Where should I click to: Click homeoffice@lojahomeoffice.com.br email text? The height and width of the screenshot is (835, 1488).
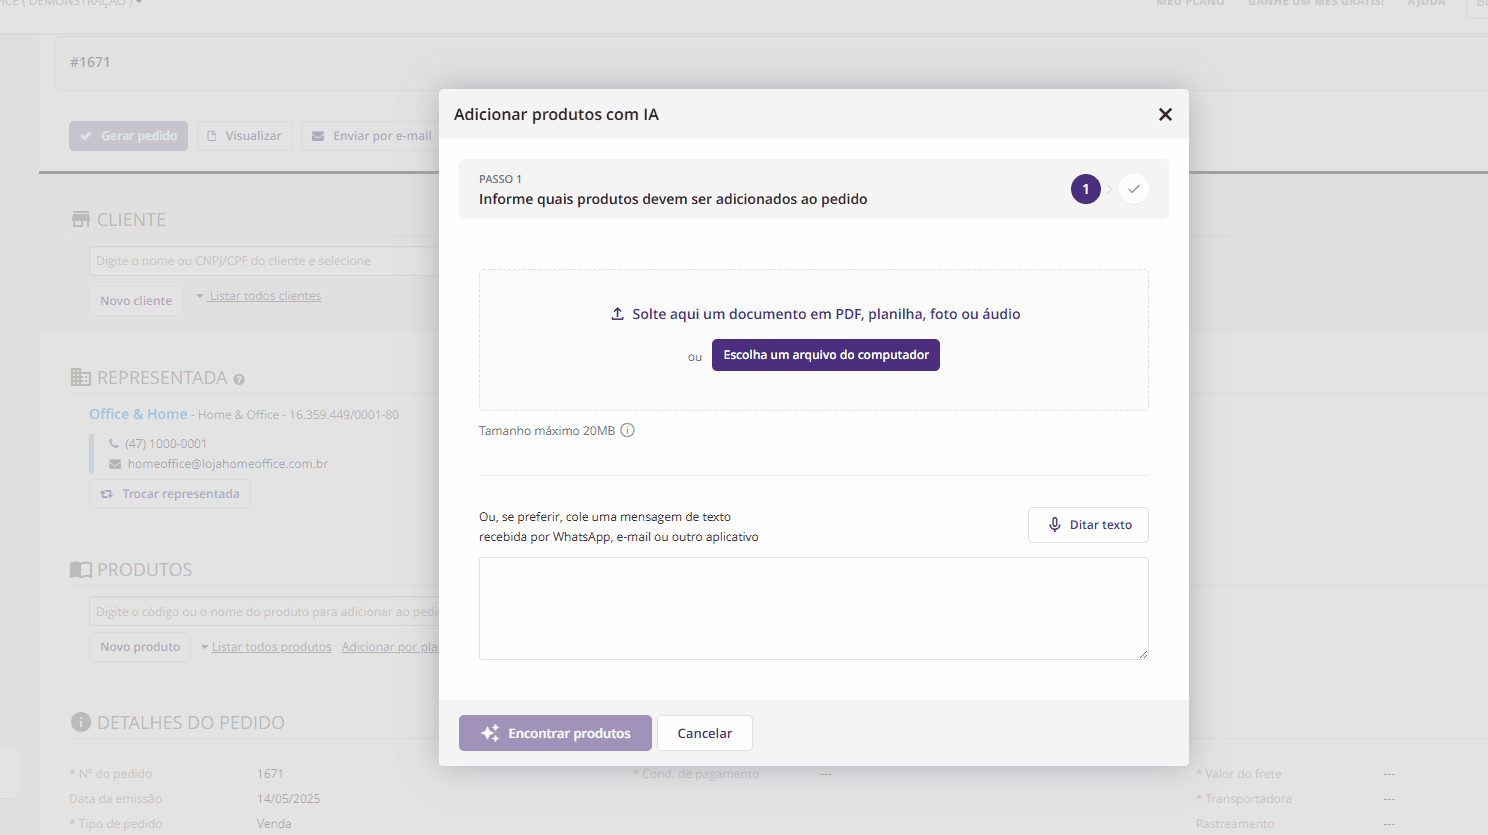(x=228, y=464)
